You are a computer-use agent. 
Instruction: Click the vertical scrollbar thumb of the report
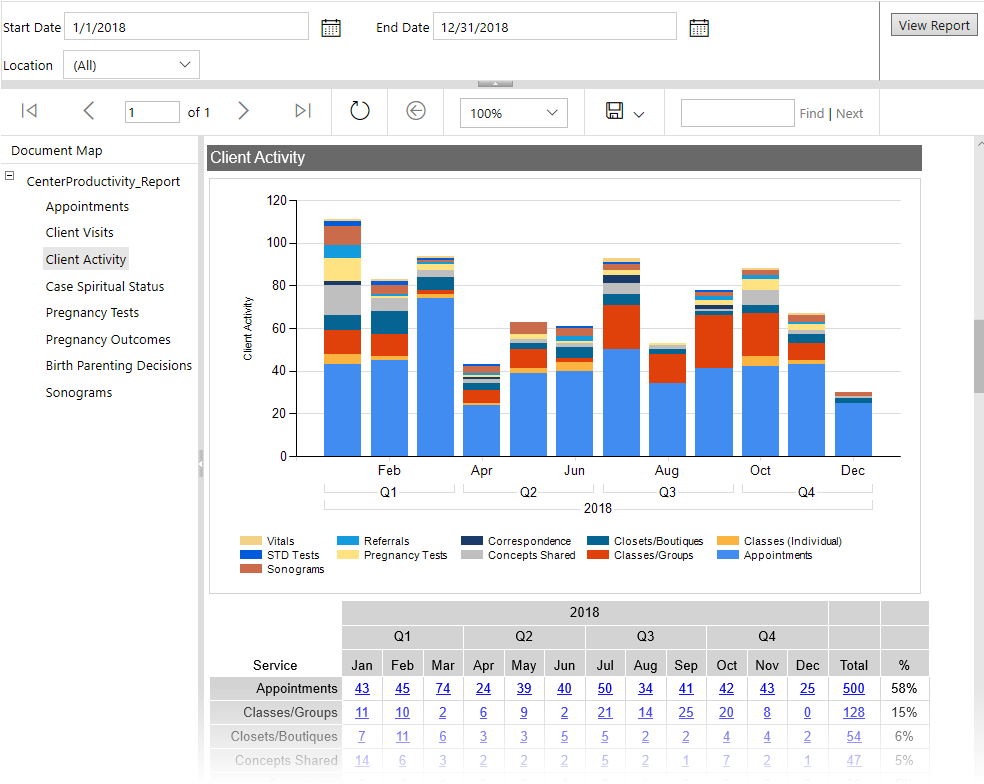click(x=978, y=356)
